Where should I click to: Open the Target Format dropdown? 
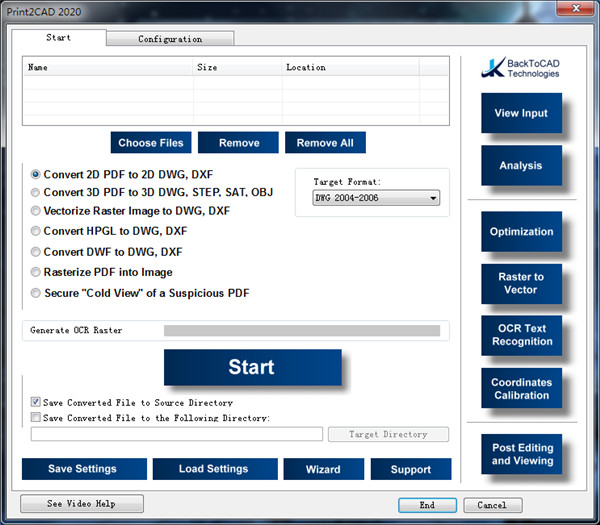click(376, 198)
